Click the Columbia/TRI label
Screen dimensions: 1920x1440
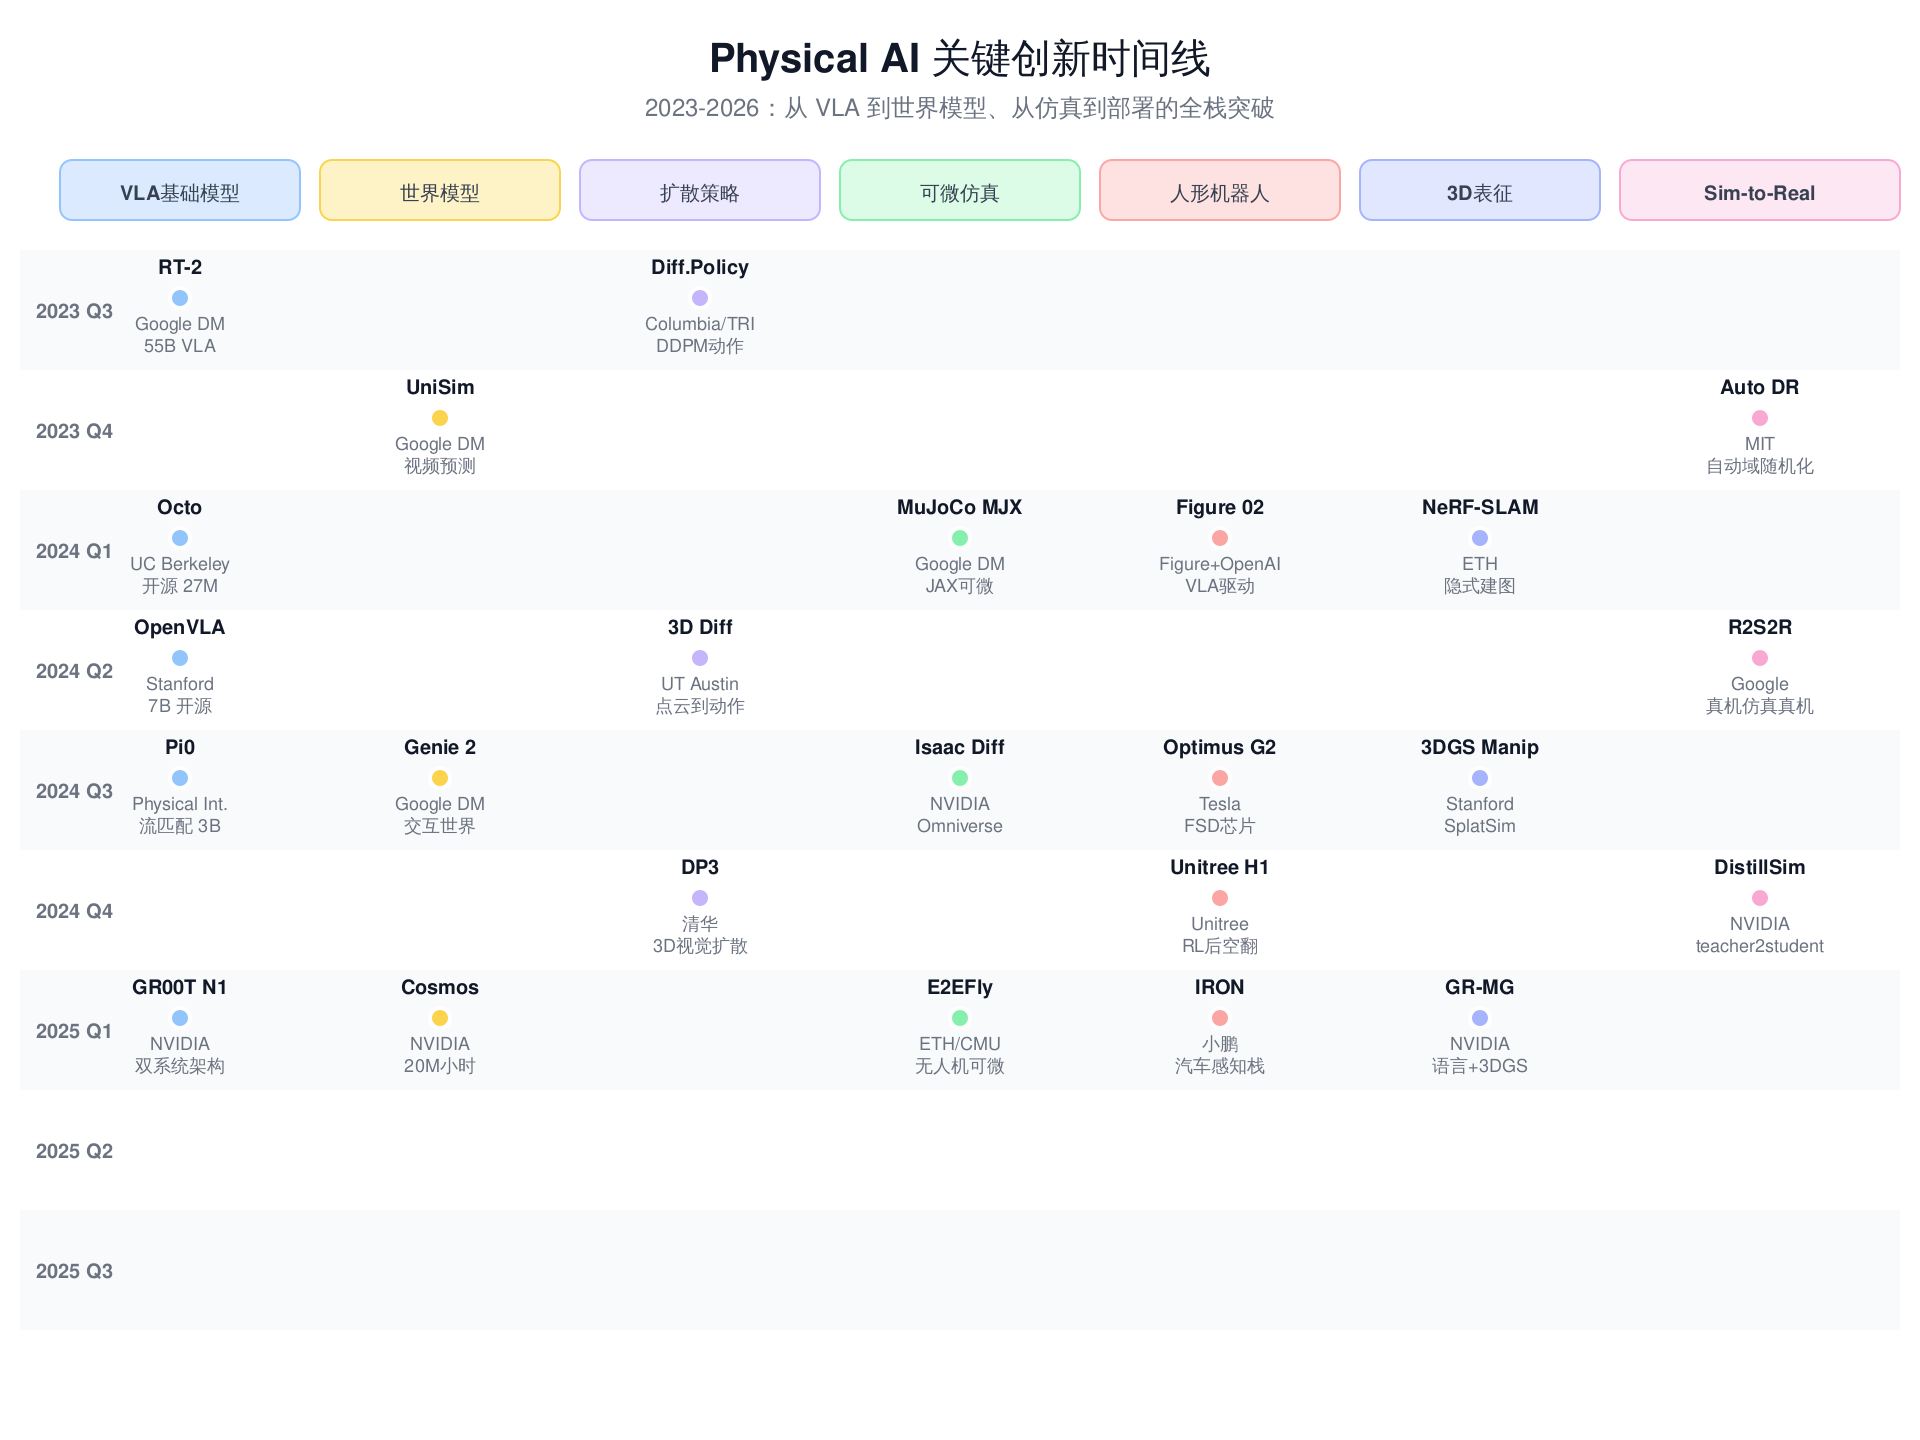tap(700, 324)
